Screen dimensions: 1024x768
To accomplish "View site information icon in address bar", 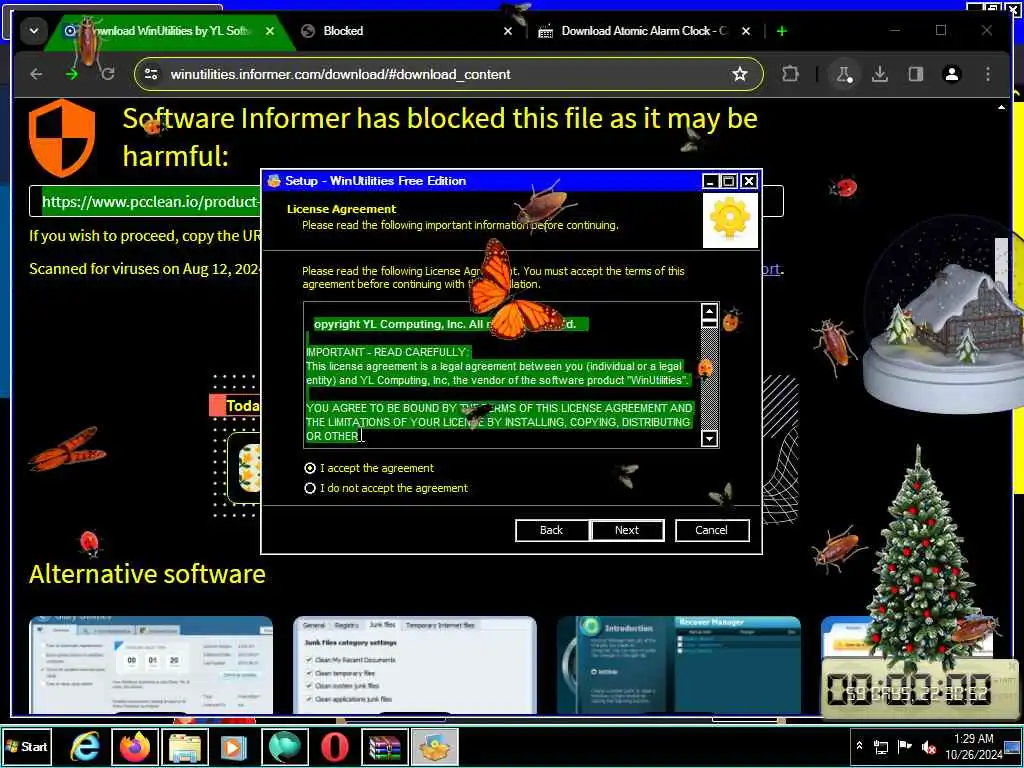I will click(x=152, y=74).
